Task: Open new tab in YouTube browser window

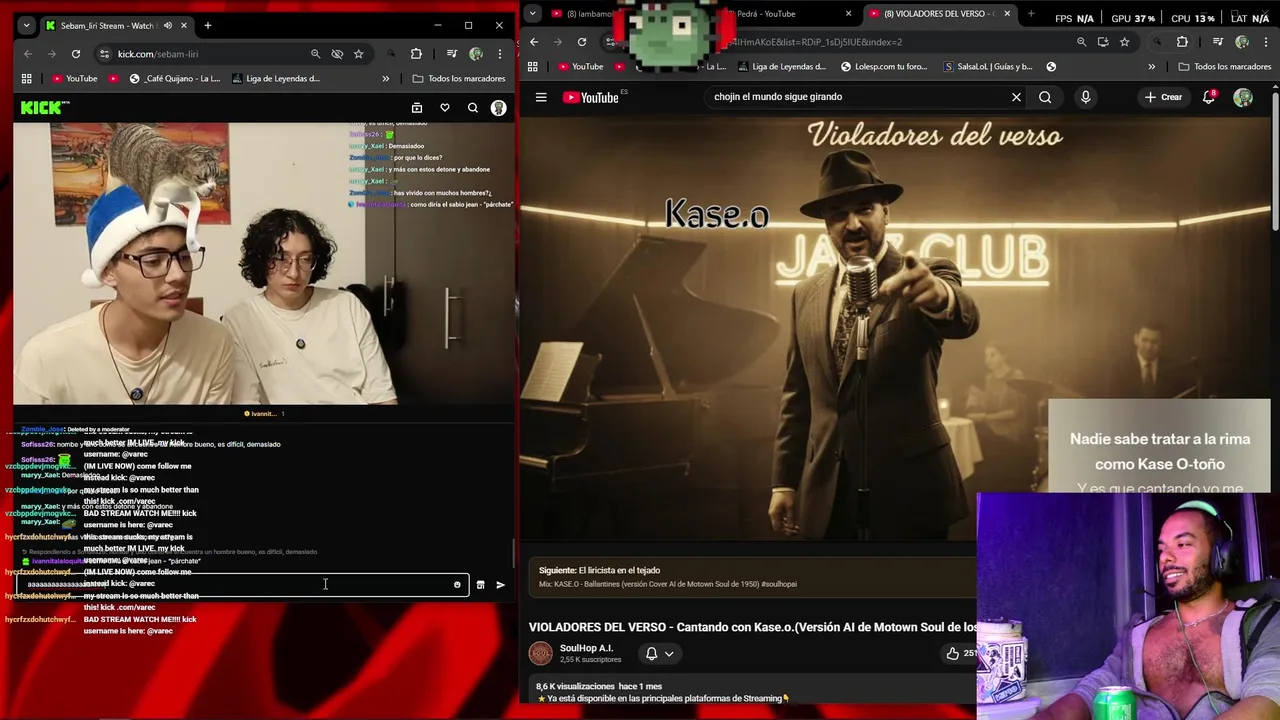Action: [x=1031, y=14]
